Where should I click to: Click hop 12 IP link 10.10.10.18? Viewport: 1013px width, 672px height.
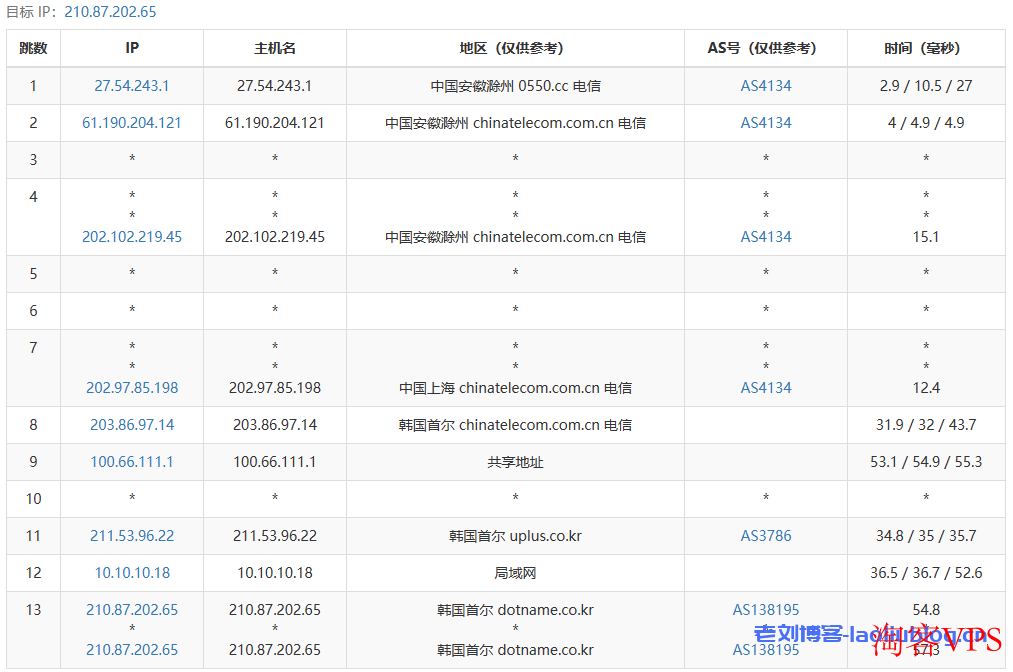132,572
